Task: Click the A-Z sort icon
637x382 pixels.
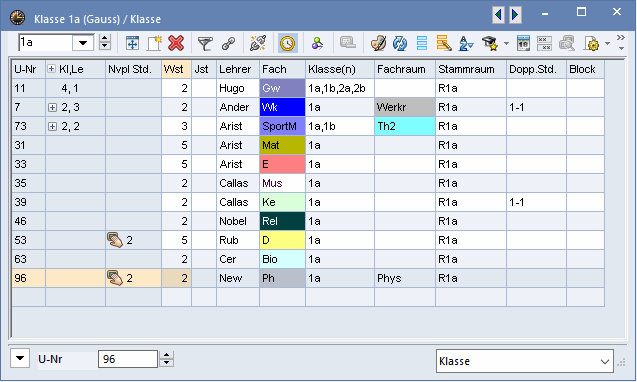Action: (x=466, y=43)
